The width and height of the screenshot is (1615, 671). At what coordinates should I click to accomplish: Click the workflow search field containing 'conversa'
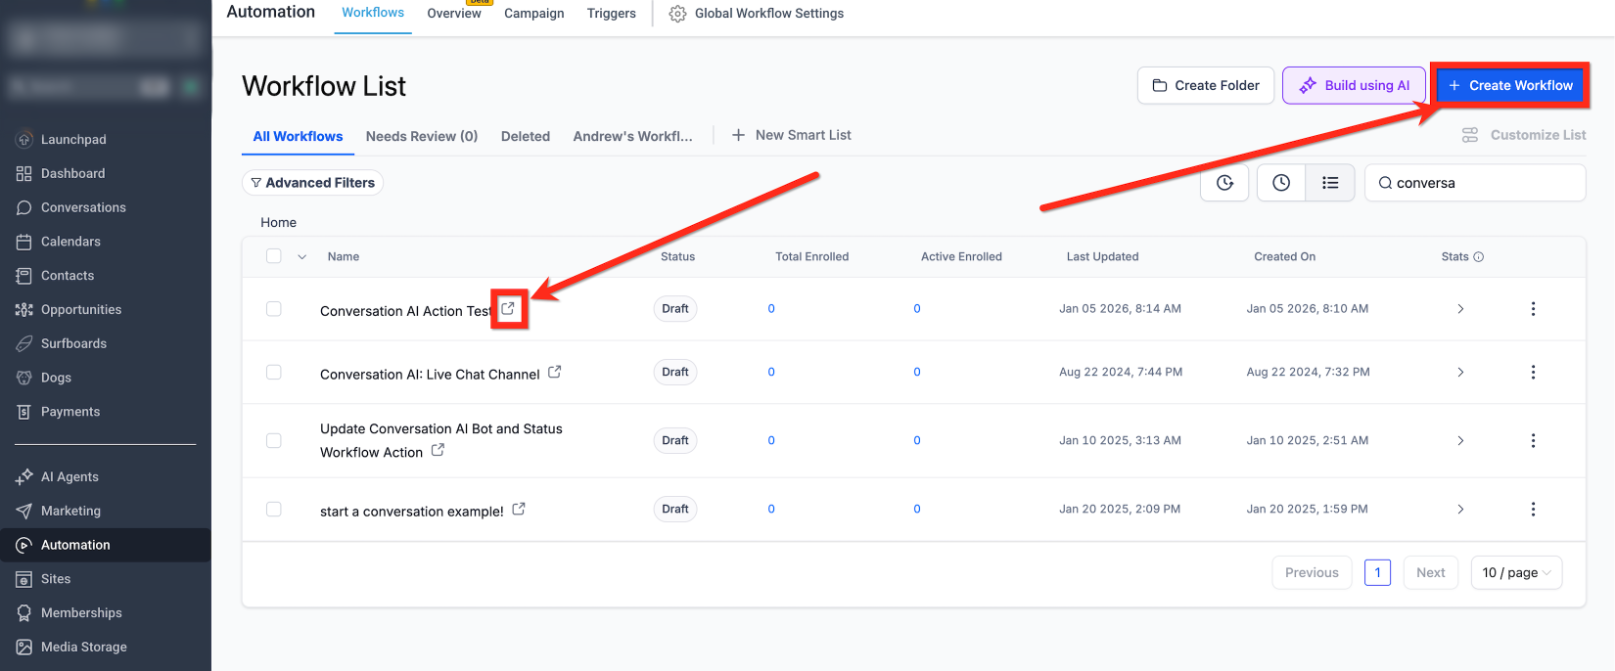click(1475, 183)
